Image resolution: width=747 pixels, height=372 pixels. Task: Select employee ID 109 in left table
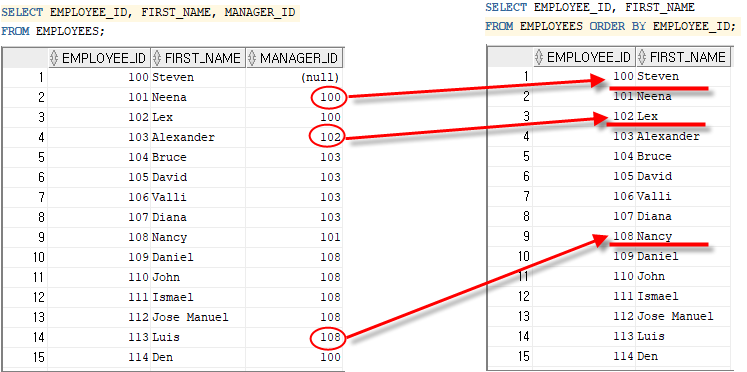(x=139, y=258)
